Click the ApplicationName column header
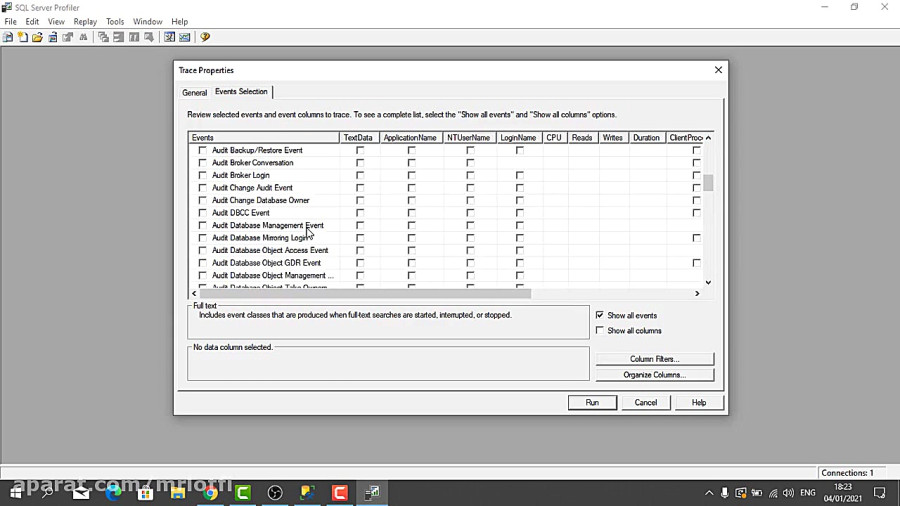The height and width of the screenshot is (506, 900). coord(410,138)
